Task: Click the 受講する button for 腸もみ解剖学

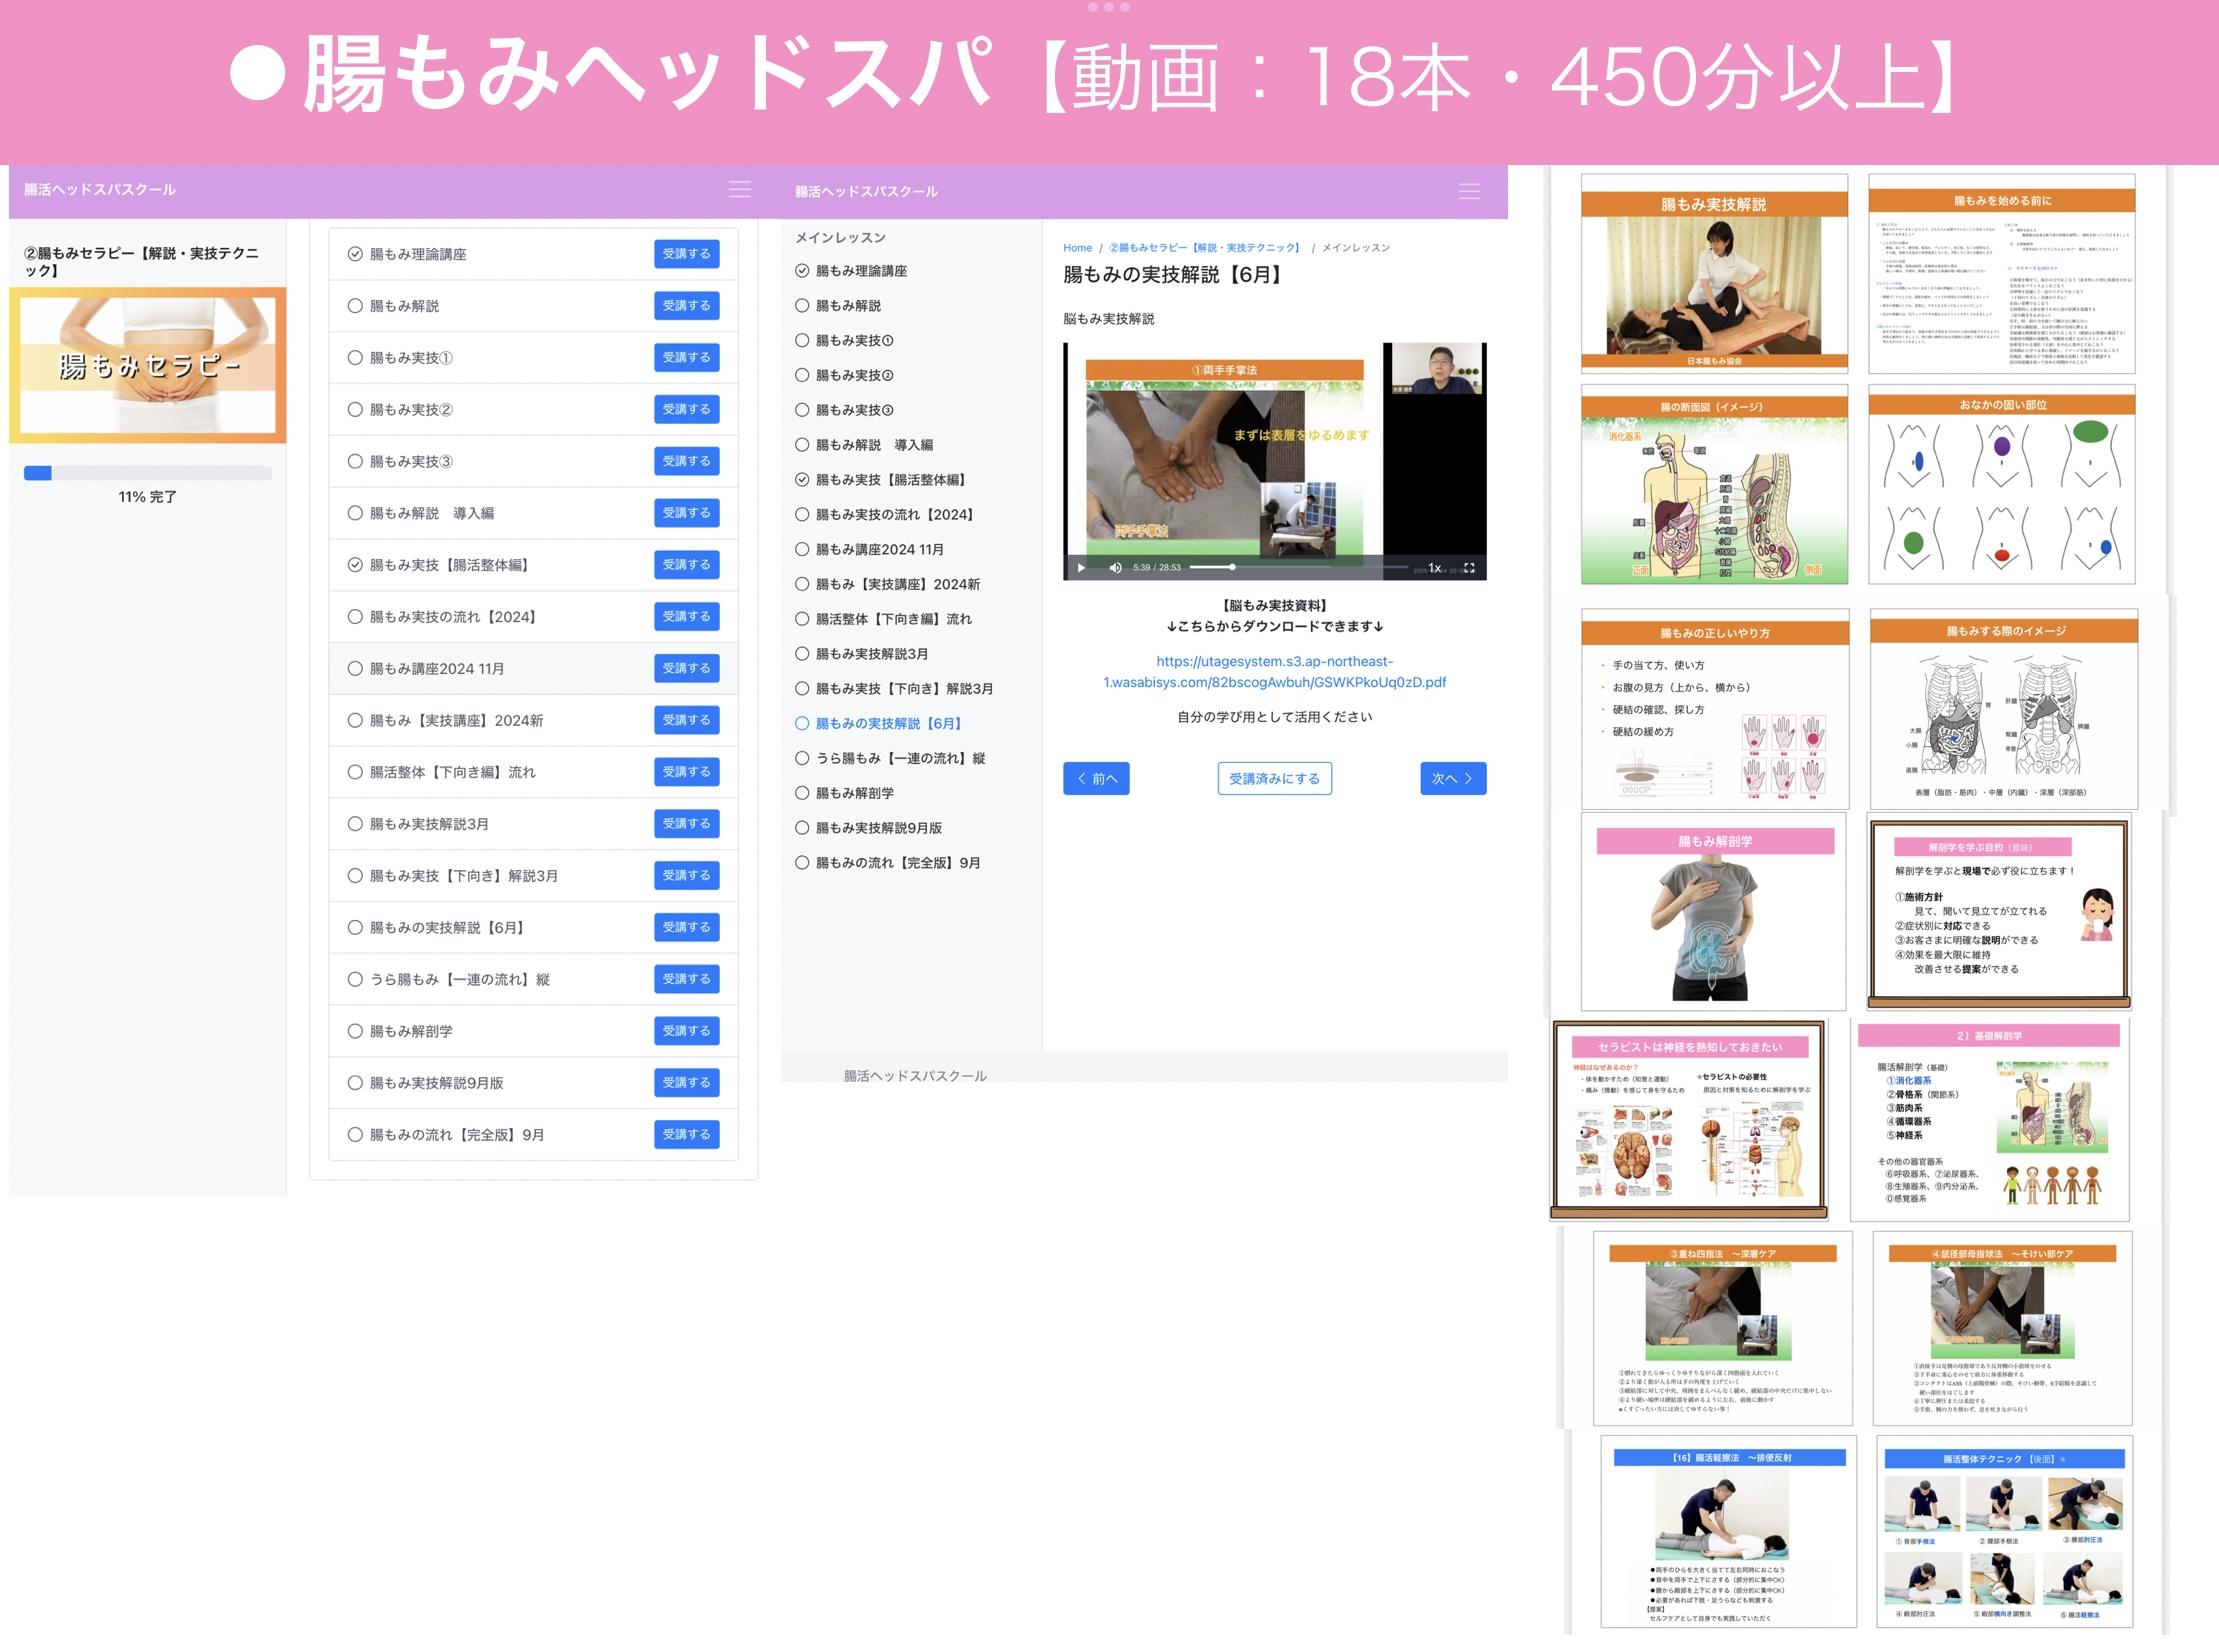Action: coord(686,1031)
